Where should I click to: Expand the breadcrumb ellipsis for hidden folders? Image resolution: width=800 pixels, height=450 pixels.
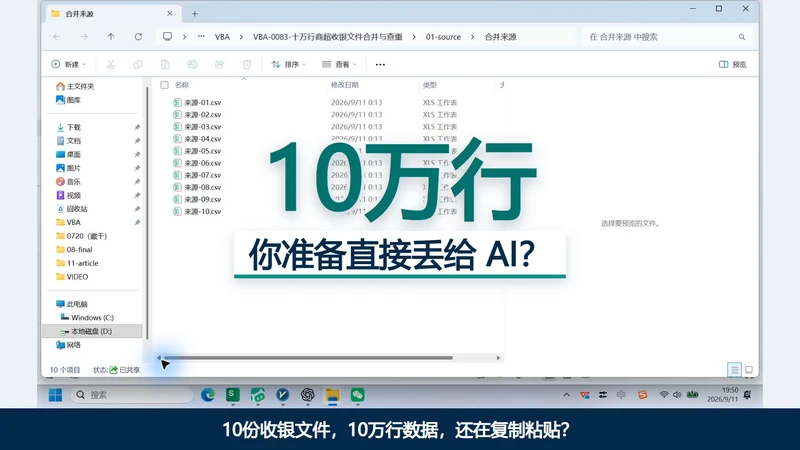point(202,37)
